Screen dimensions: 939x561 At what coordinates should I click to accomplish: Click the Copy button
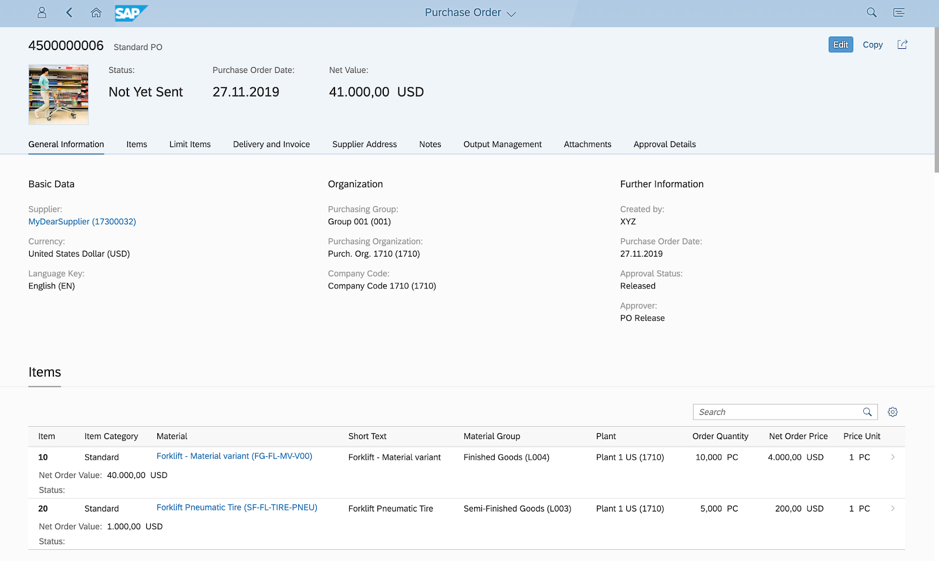pyautogui.click(x=873, y=44)
